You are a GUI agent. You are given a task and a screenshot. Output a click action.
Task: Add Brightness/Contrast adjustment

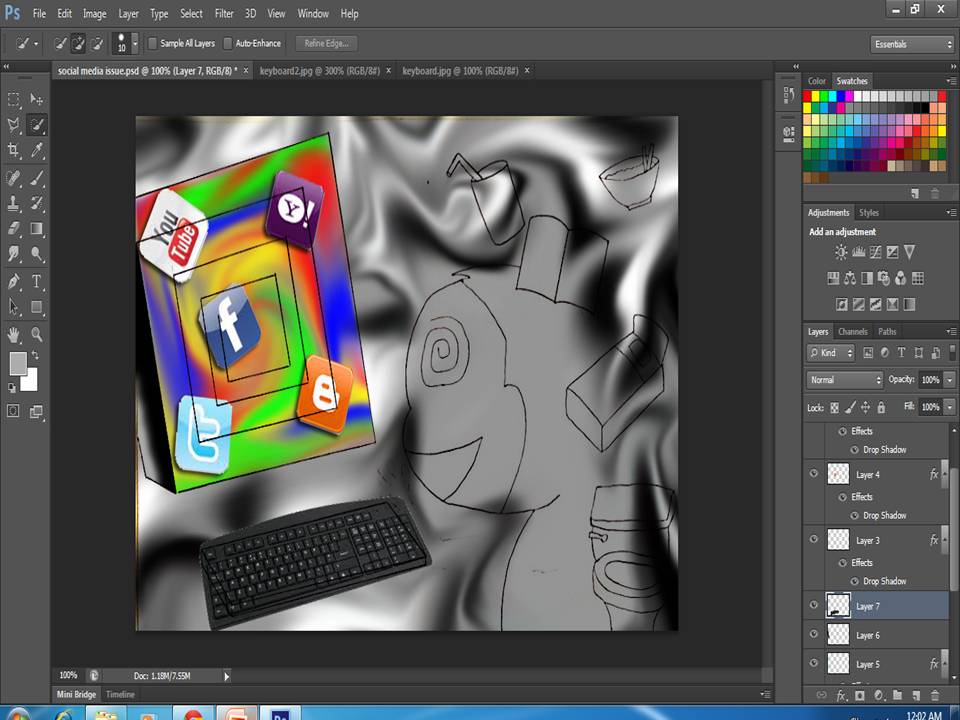click(841, 252)
